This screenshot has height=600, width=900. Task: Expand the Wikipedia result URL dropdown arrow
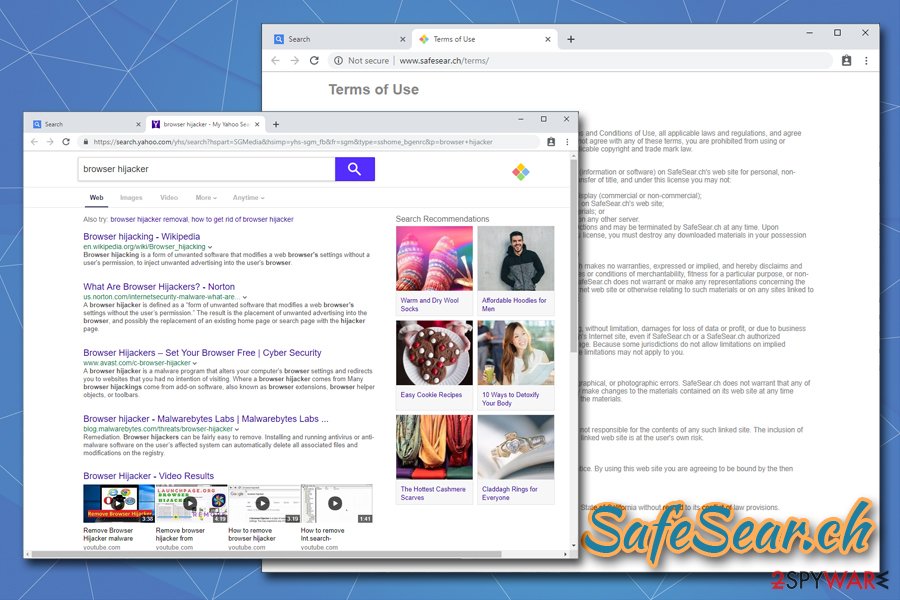(210, 247)
